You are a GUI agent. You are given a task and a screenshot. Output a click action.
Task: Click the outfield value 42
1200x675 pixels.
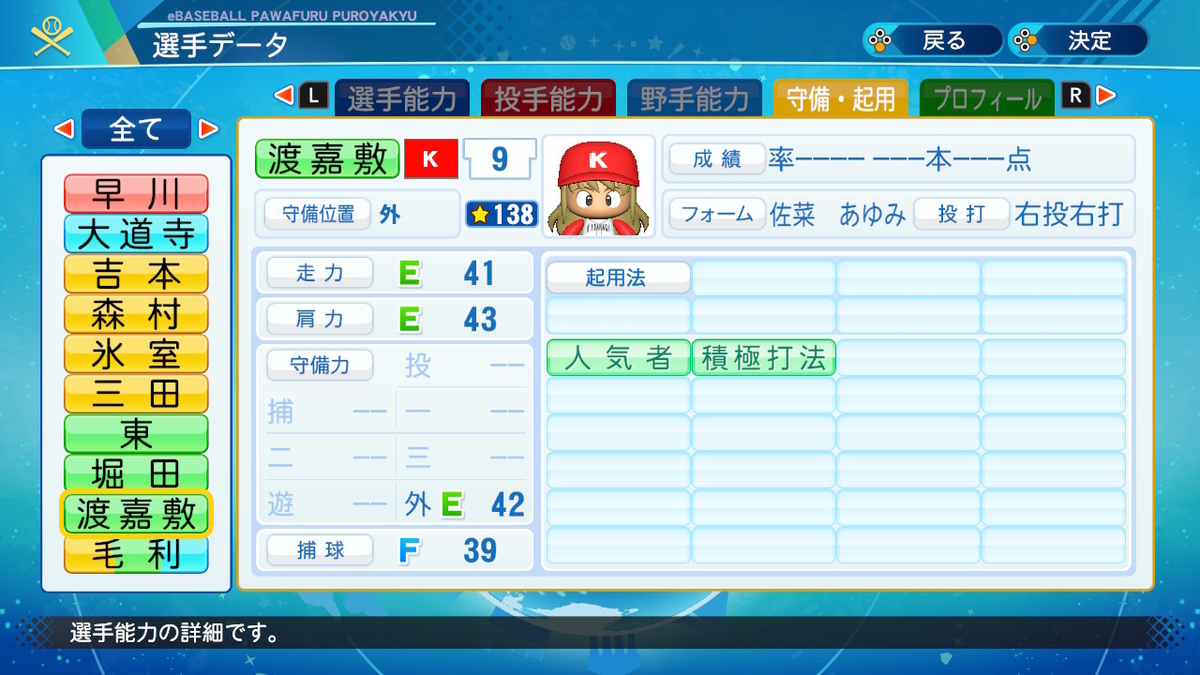[508, 505]
